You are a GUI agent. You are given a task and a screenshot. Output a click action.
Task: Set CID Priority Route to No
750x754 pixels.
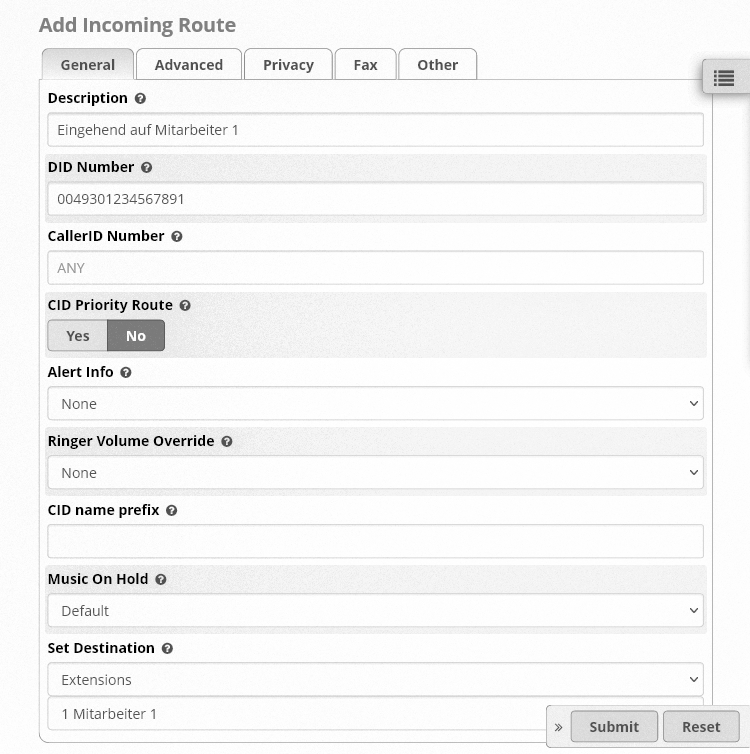coord(136,336)
